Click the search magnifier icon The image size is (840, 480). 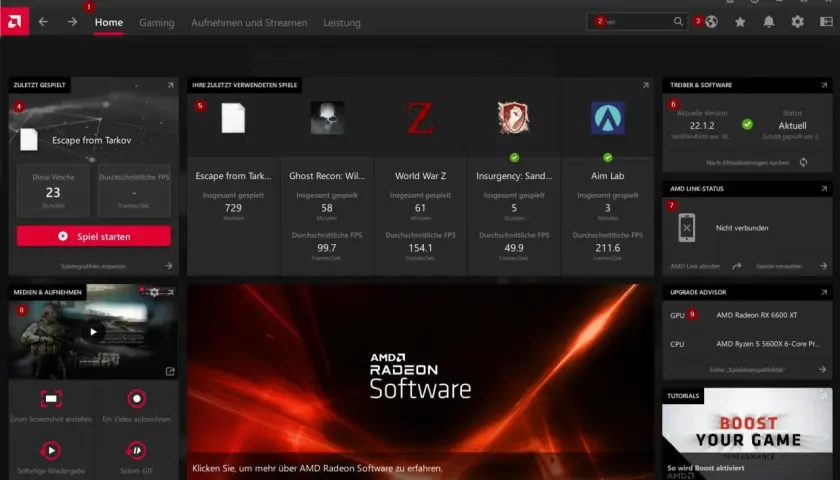coord(678,21)
